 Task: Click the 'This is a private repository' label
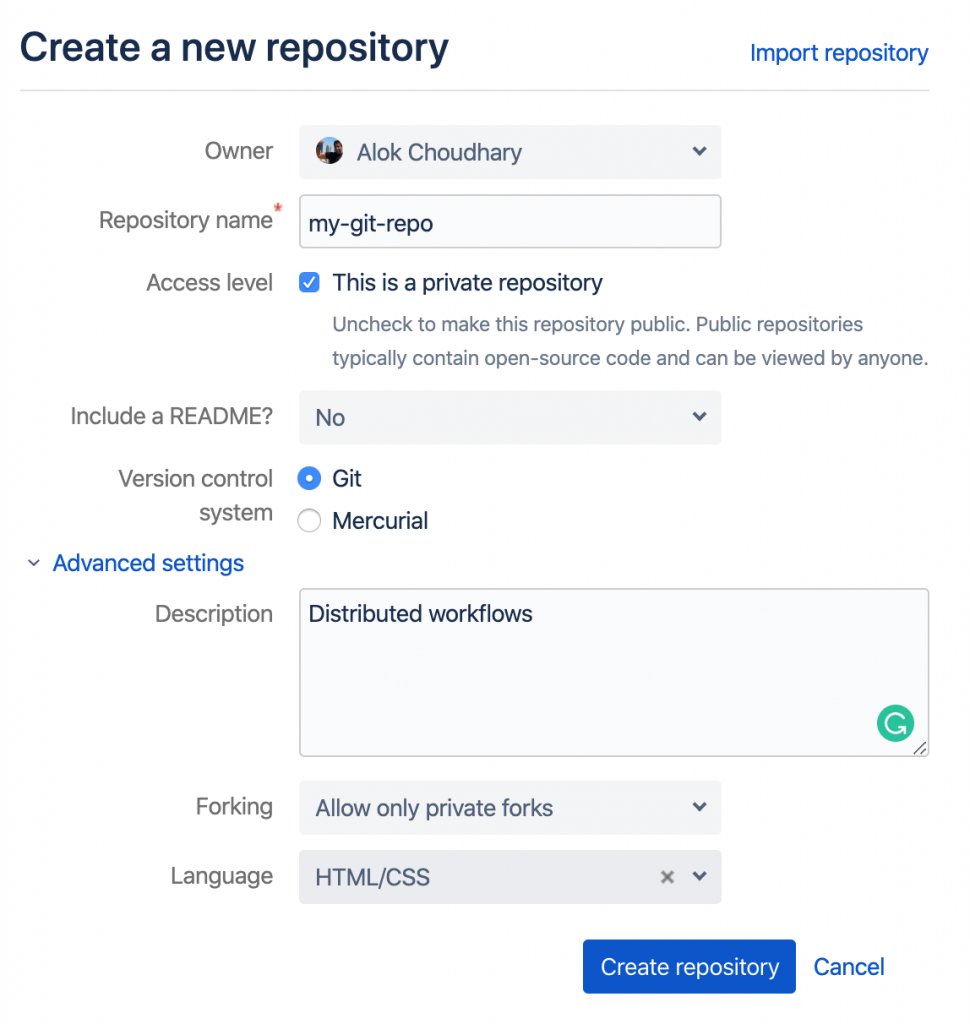467,283
